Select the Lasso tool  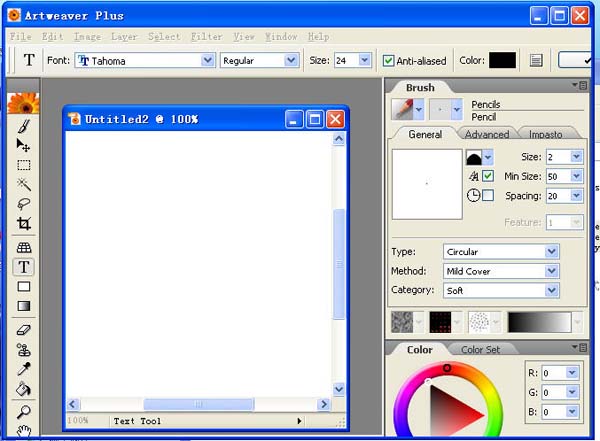[24, 204]
